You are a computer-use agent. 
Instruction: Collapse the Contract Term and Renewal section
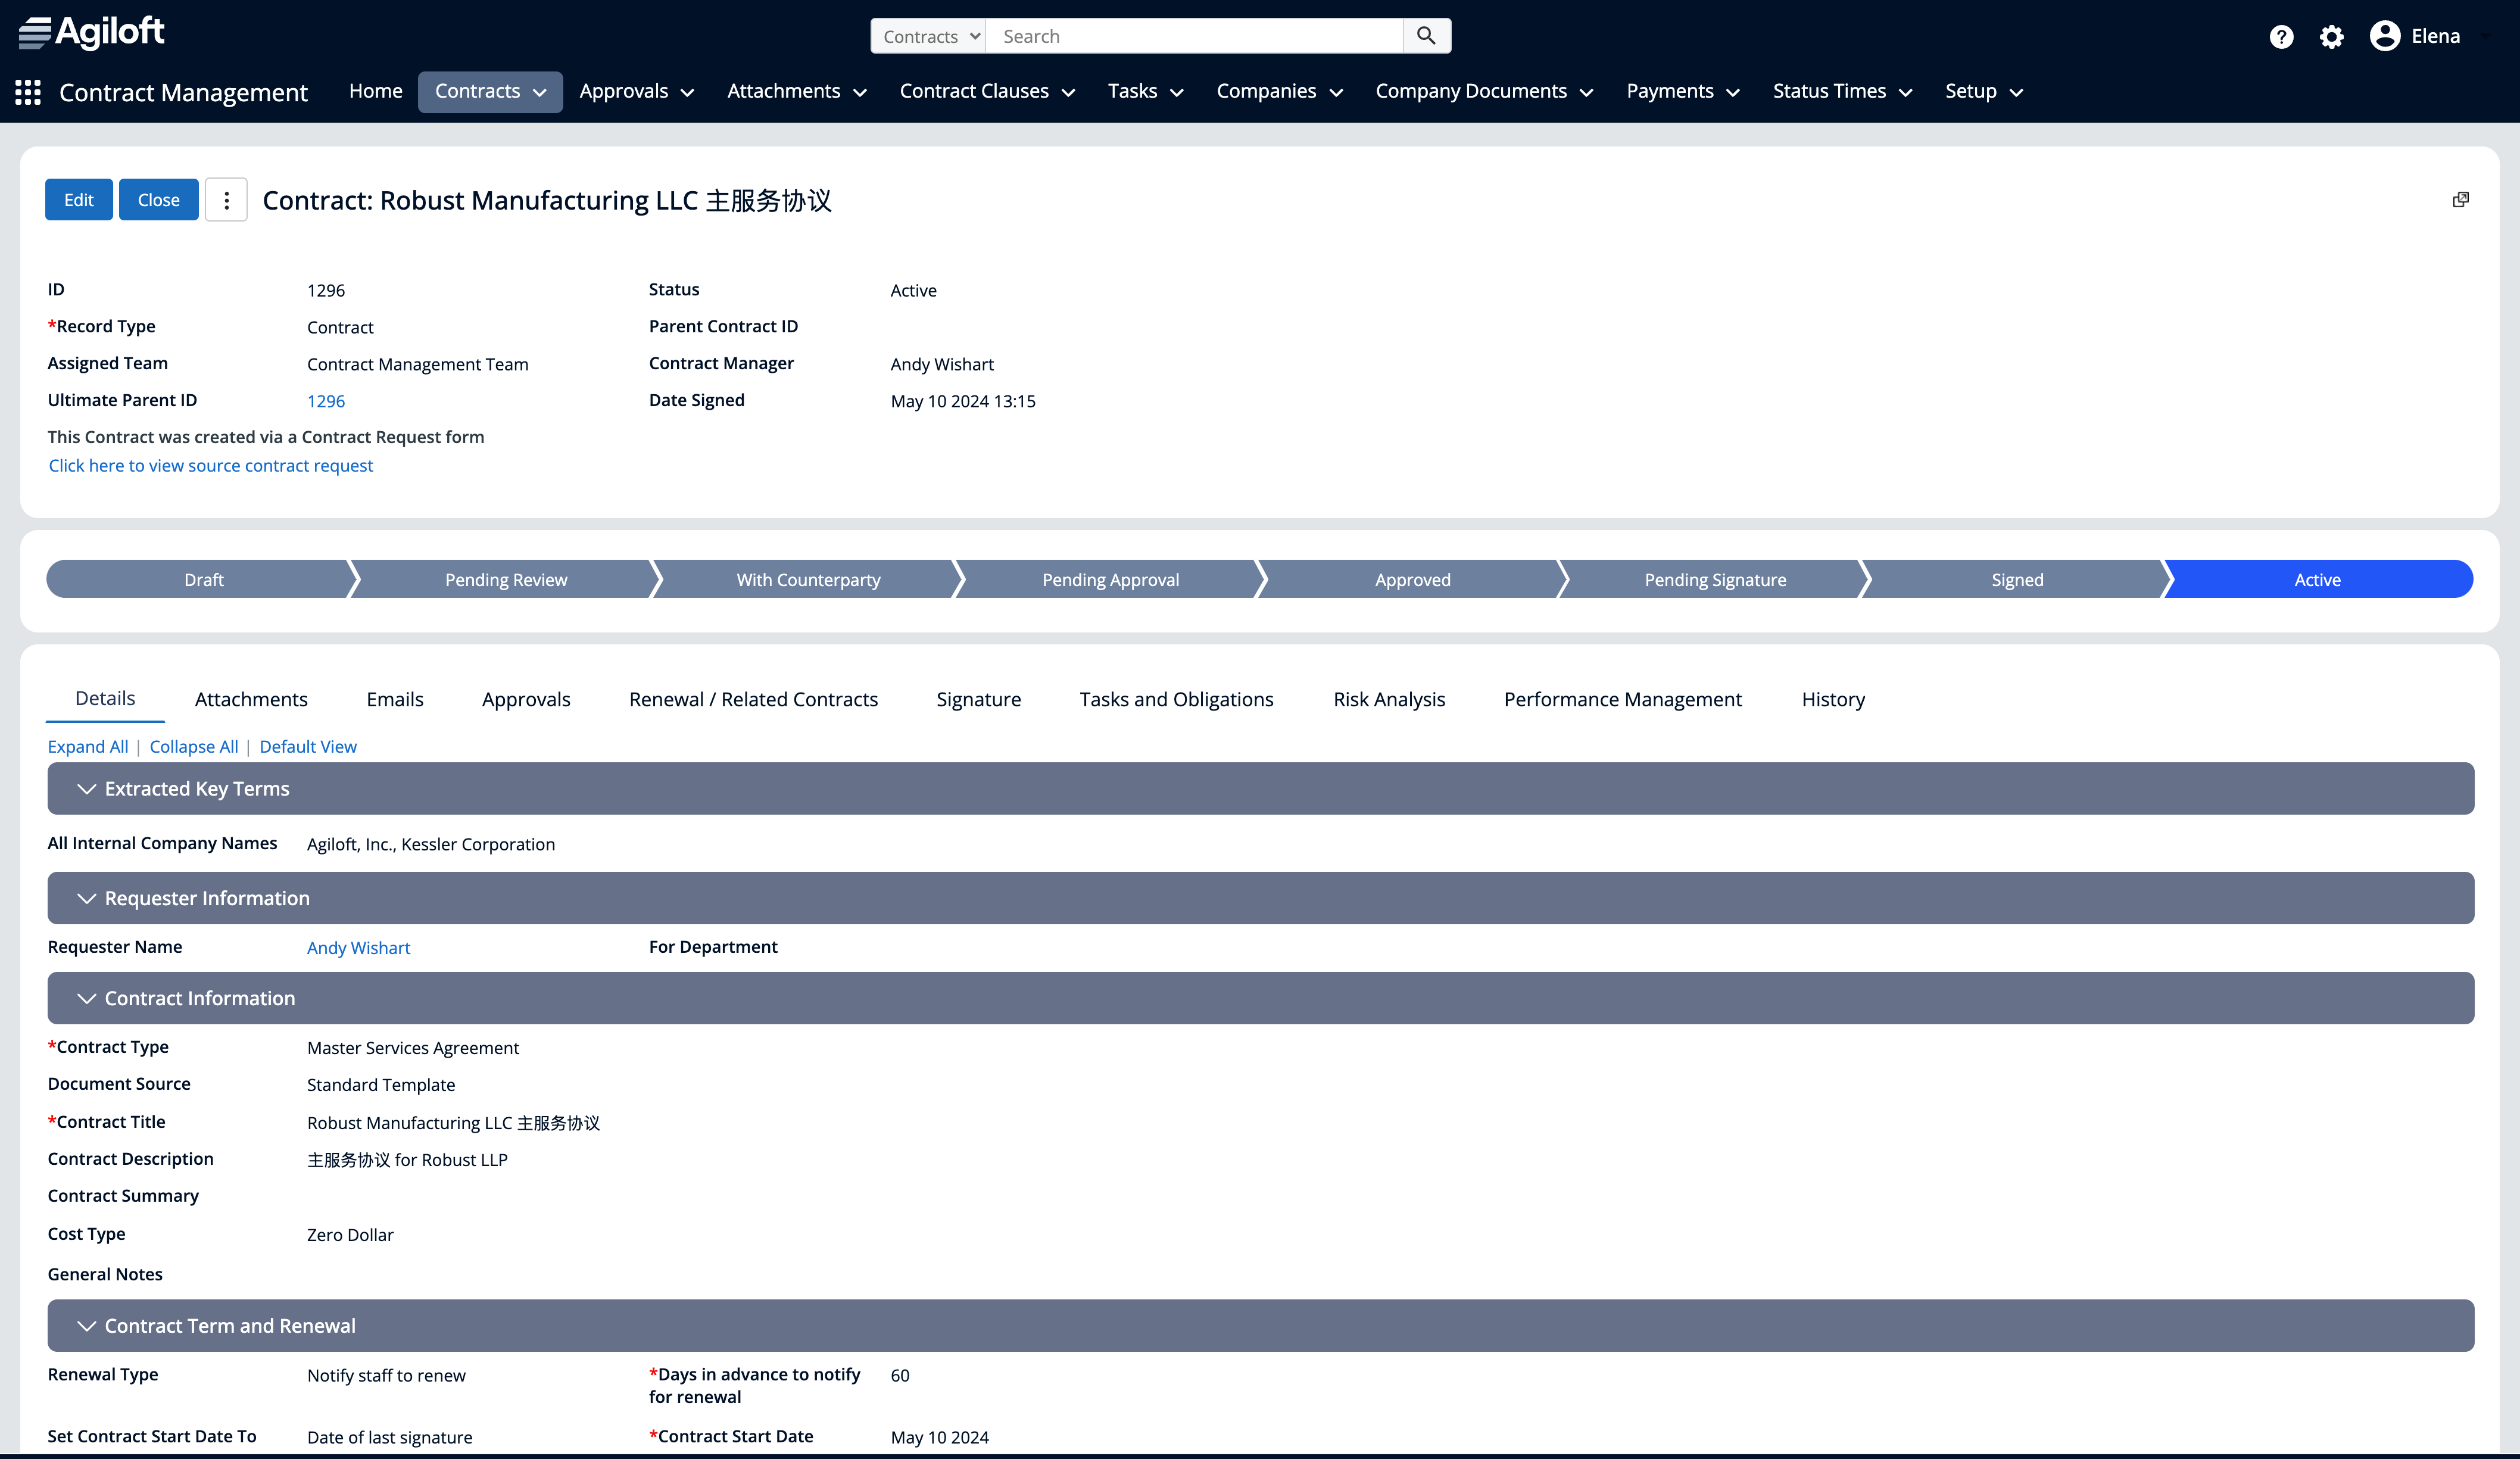87,1325
